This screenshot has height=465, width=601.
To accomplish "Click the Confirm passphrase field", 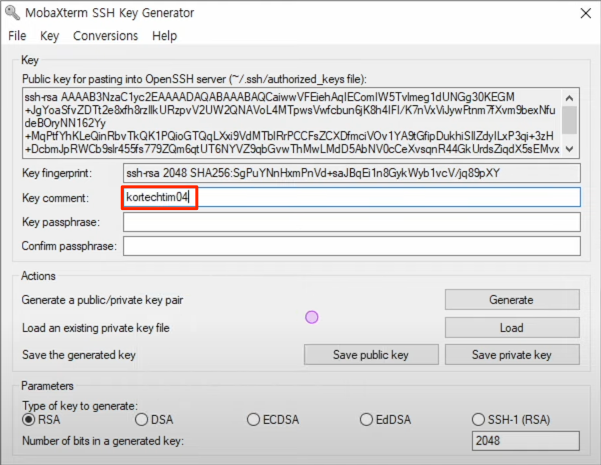I will 351,246.
